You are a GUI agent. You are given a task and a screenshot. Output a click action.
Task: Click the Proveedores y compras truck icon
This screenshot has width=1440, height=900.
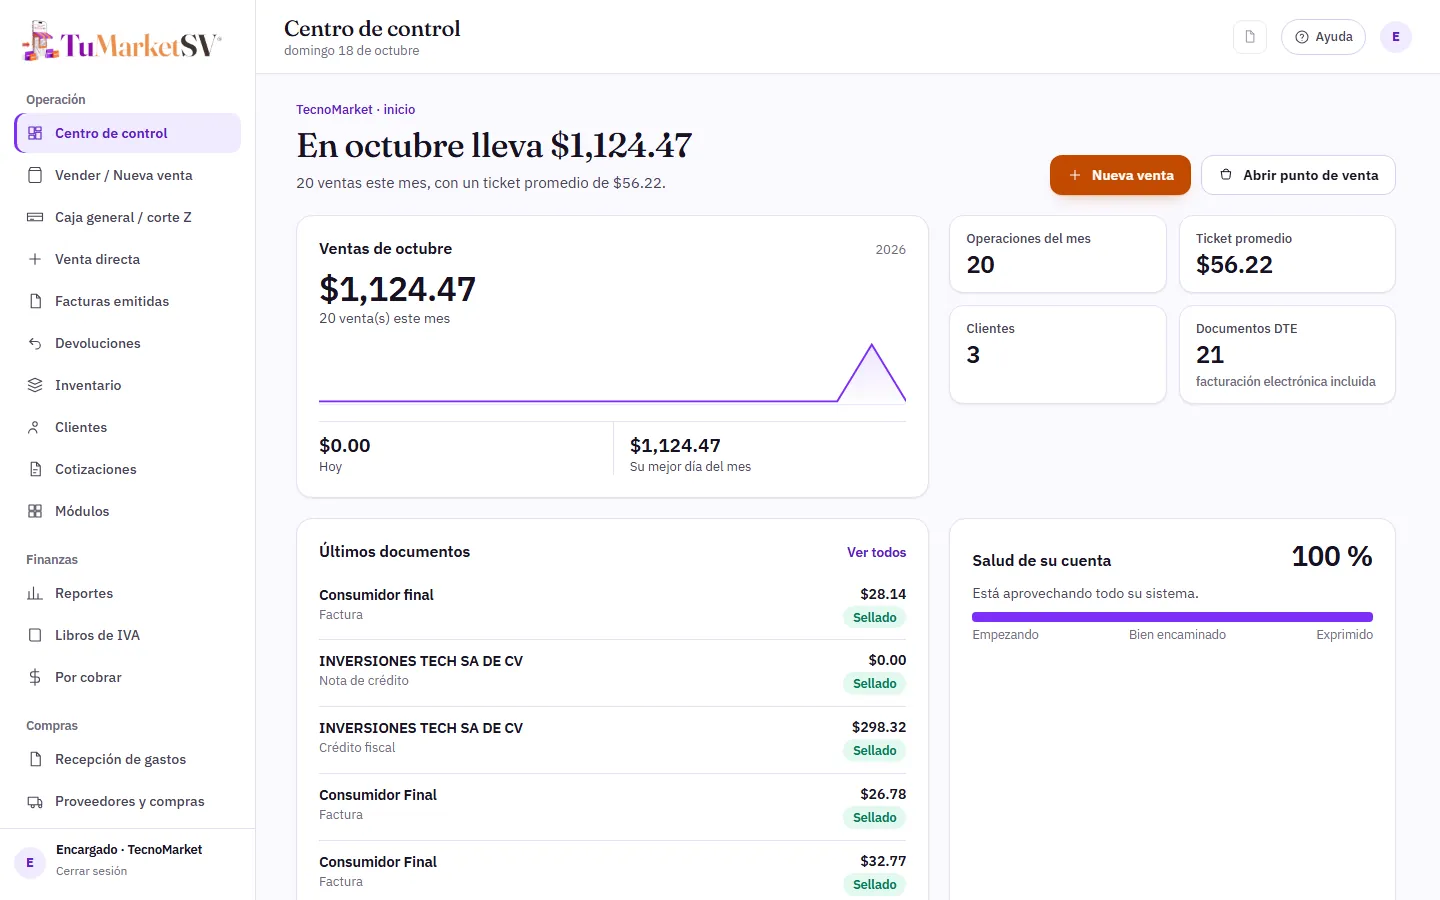coord(35,801)
